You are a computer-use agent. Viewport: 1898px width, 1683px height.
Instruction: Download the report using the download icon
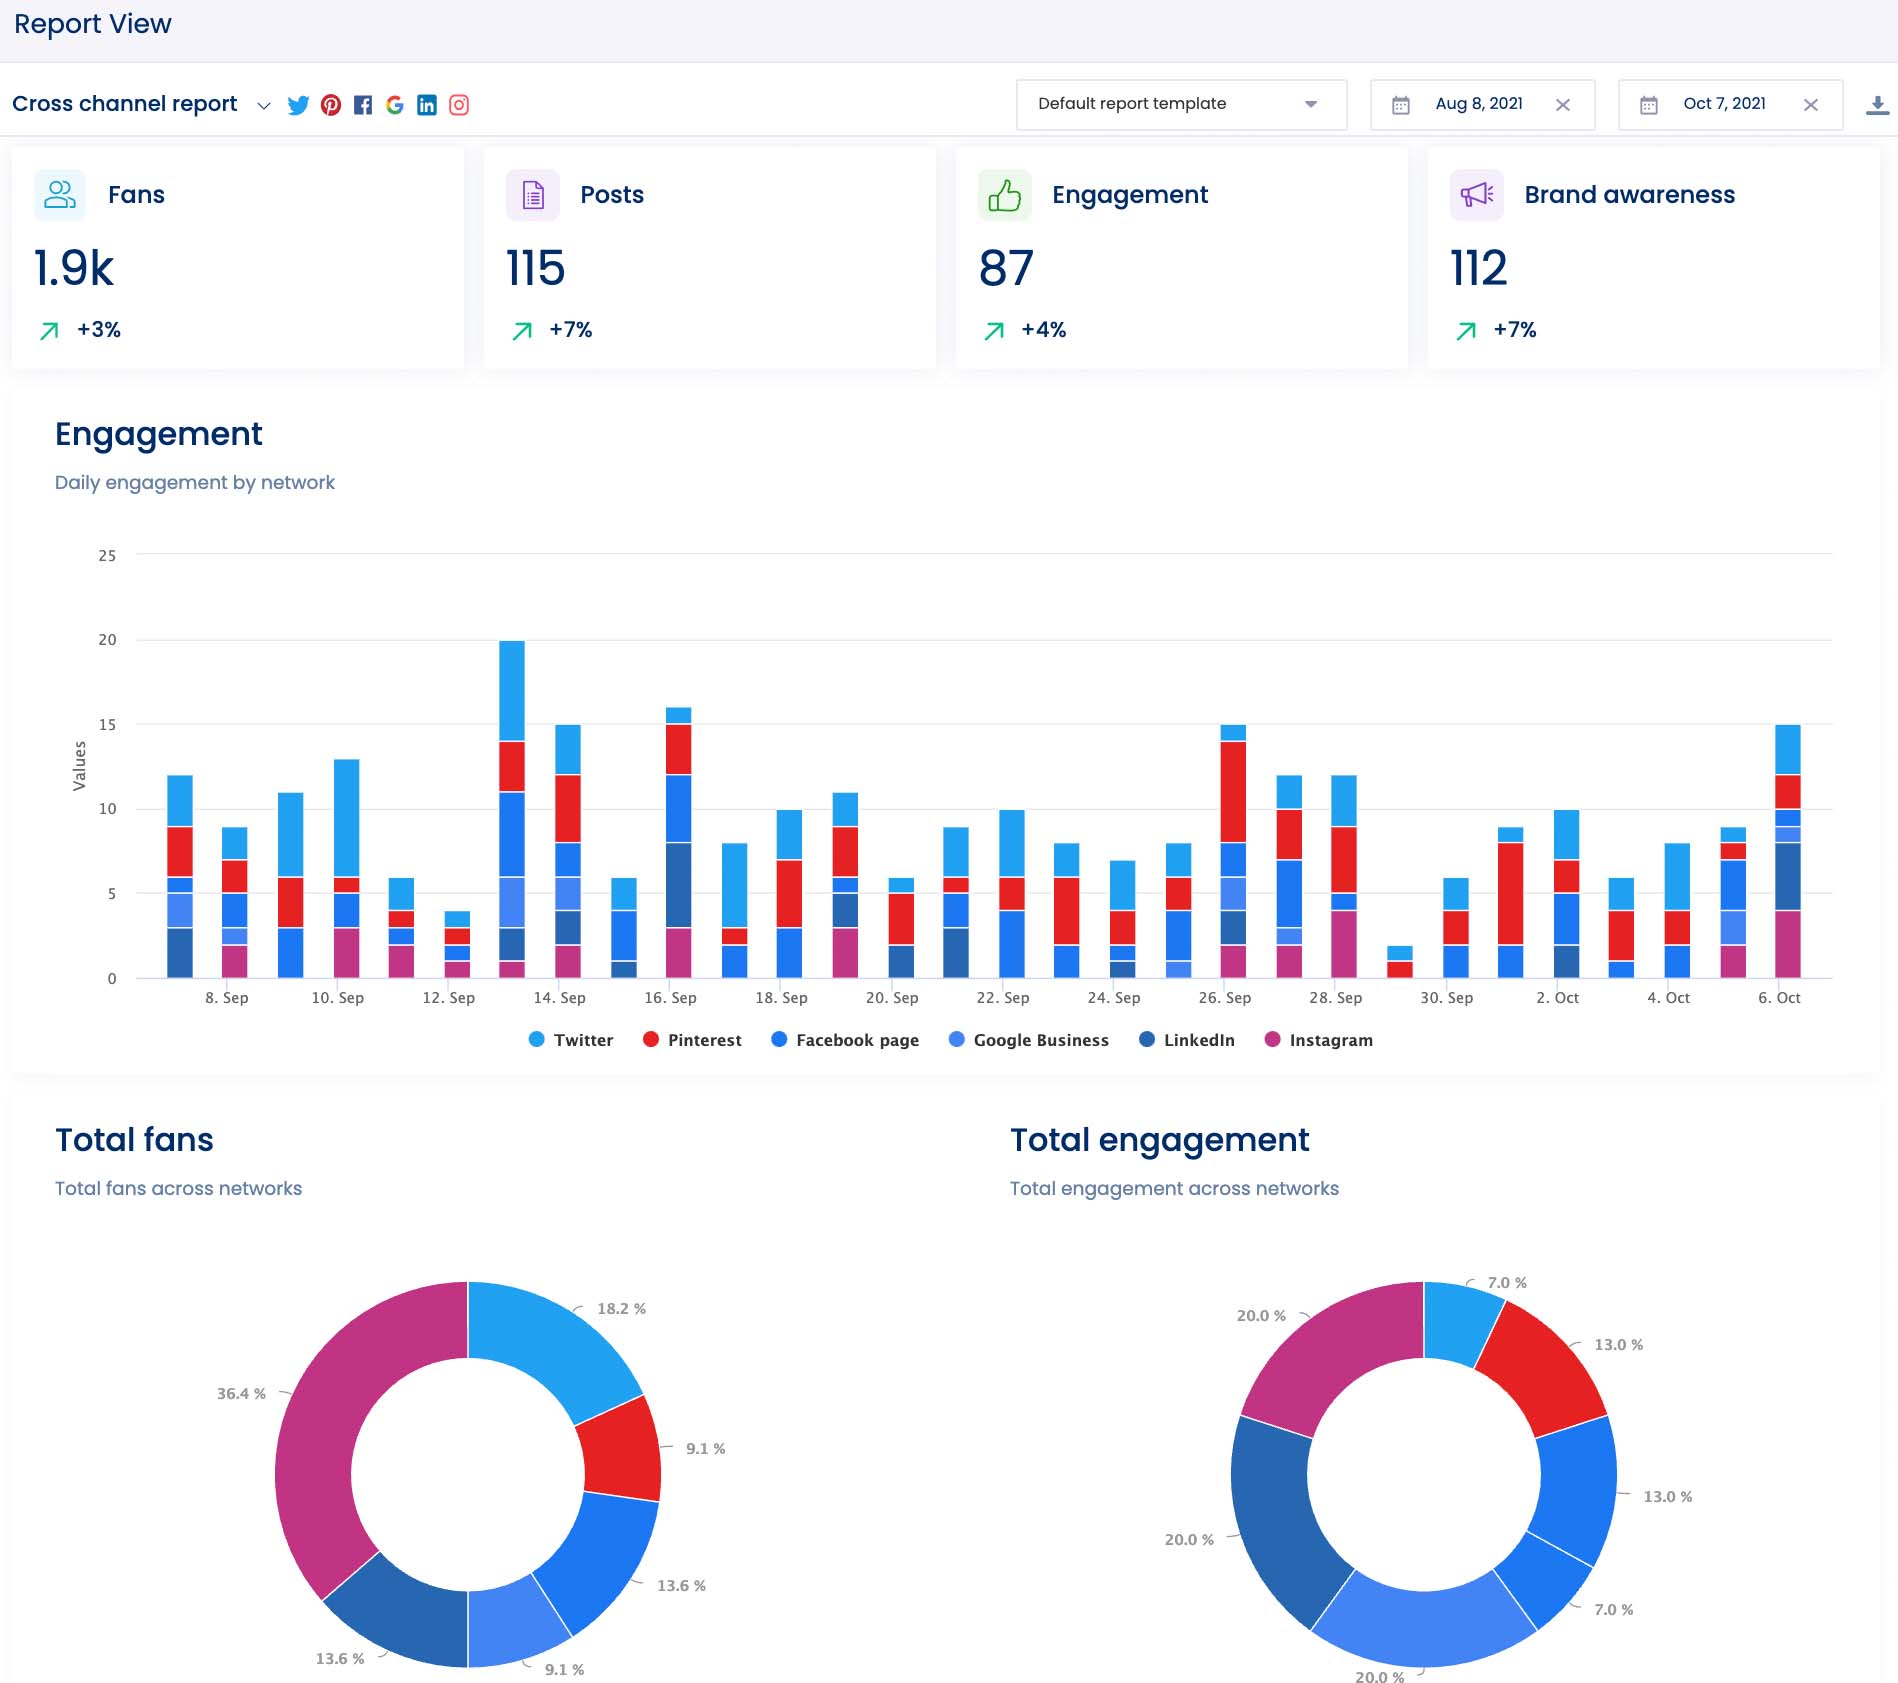(x=1876, y=103)
